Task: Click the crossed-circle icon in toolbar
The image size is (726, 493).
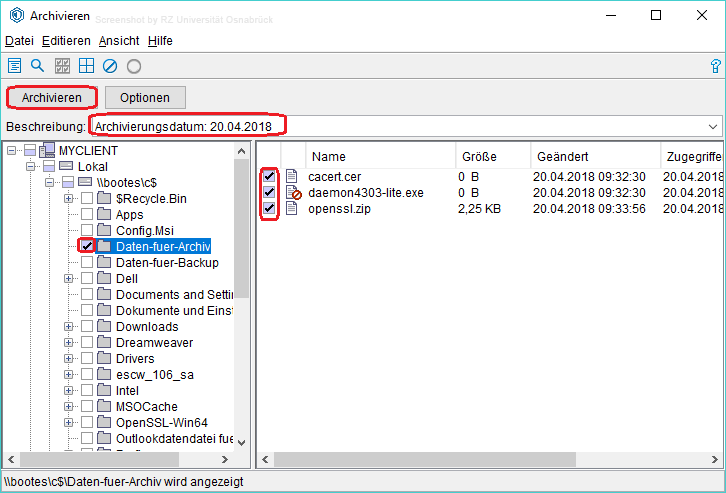Action: pyautogui.click(x=110, y=66)
